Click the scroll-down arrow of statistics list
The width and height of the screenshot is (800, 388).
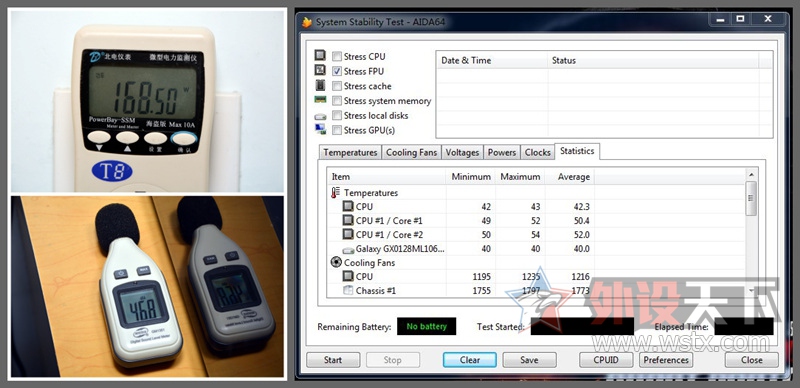[751, 290]
